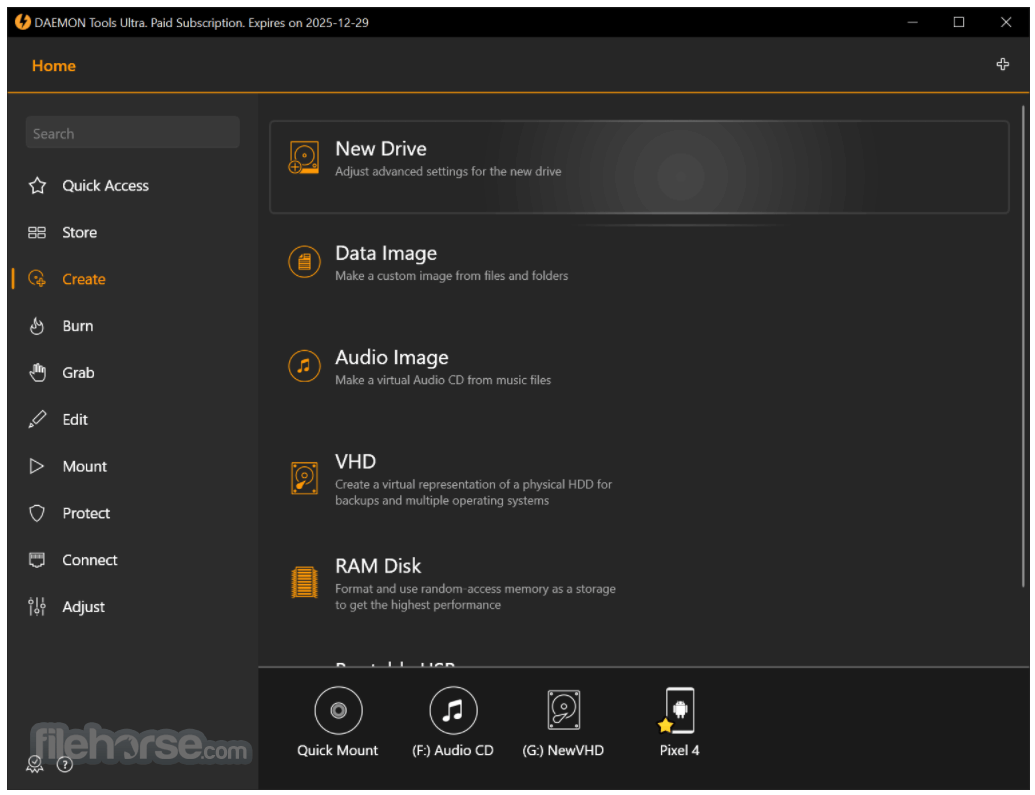1035x795 pixels.
Task: Click the Connect network port icon
Action: pyautogui.click(x=37, y=560)
